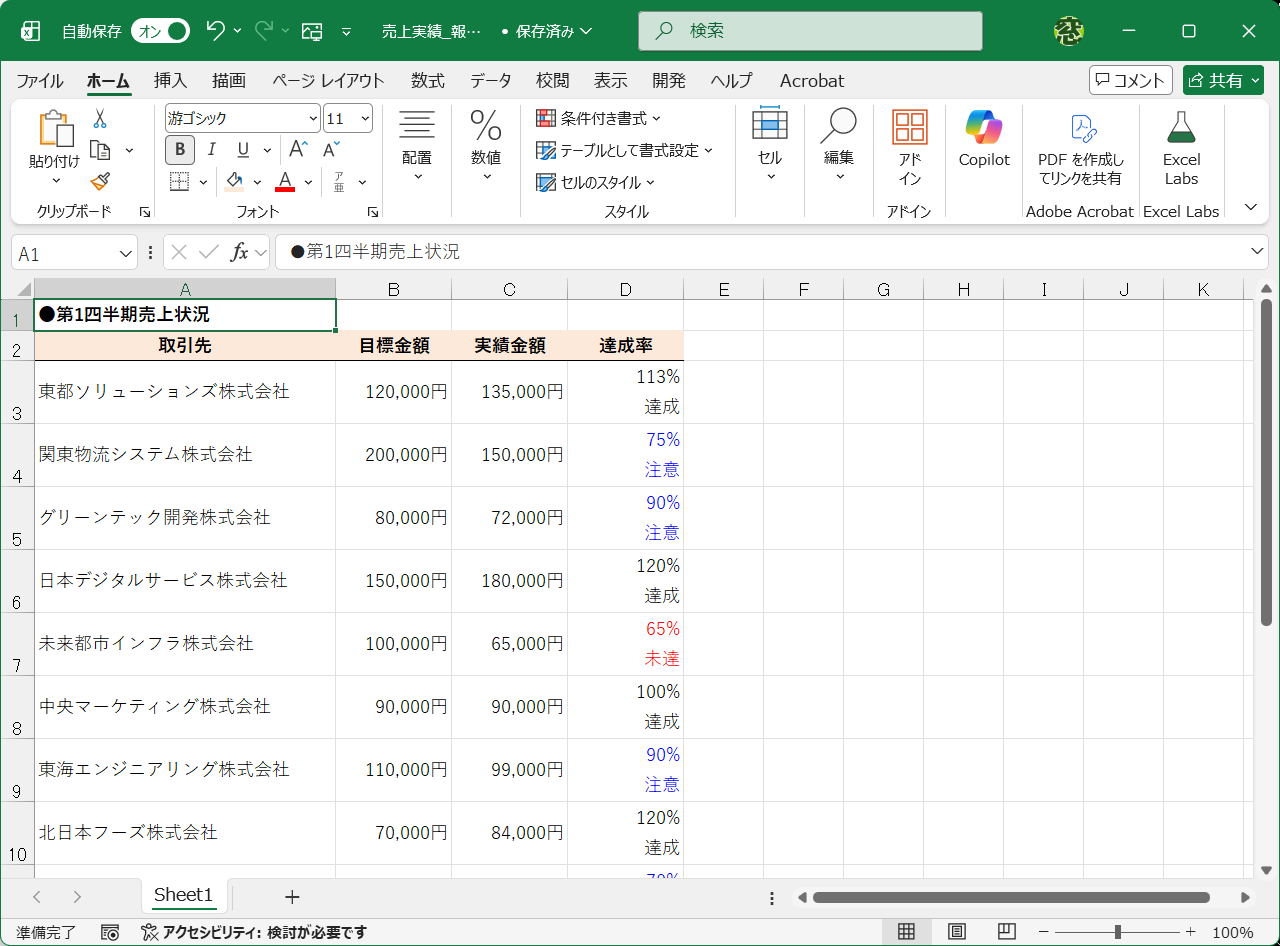The height and width of the screenshot is (946, 1280).
Task: Click the Cut scissors icon
Action: tap(100, 119)
